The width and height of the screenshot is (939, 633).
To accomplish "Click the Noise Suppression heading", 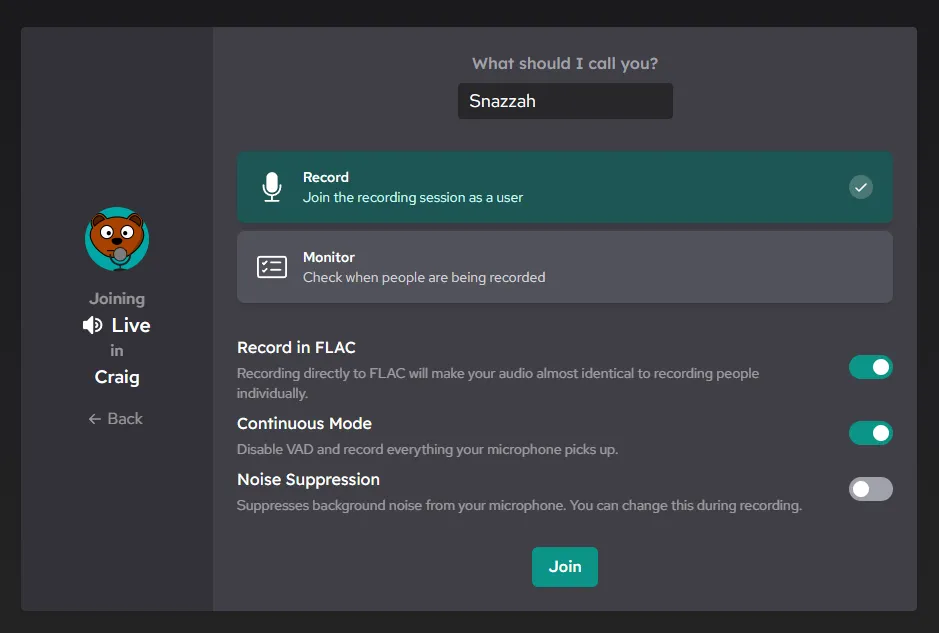I will pos(308,479).
